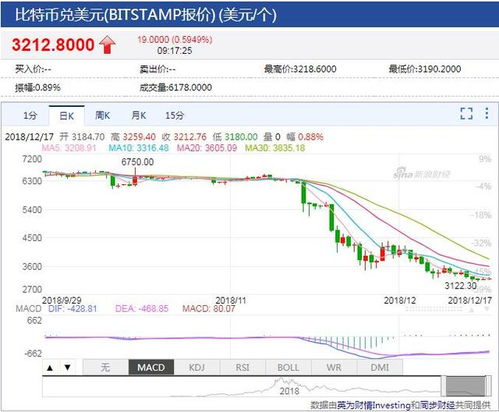Viewport: 499px width, 412px height.
Task: Click the MA5: 3208.91 legend
Action: click(x=69, y=148)
